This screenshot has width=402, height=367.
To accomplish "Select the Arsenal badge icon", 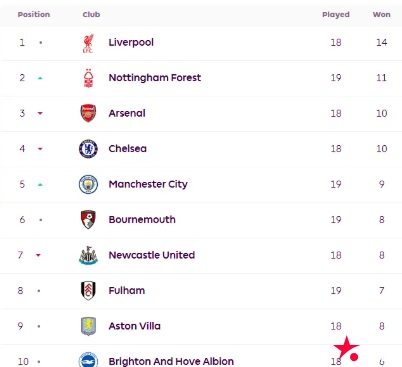I will (88, 113).
